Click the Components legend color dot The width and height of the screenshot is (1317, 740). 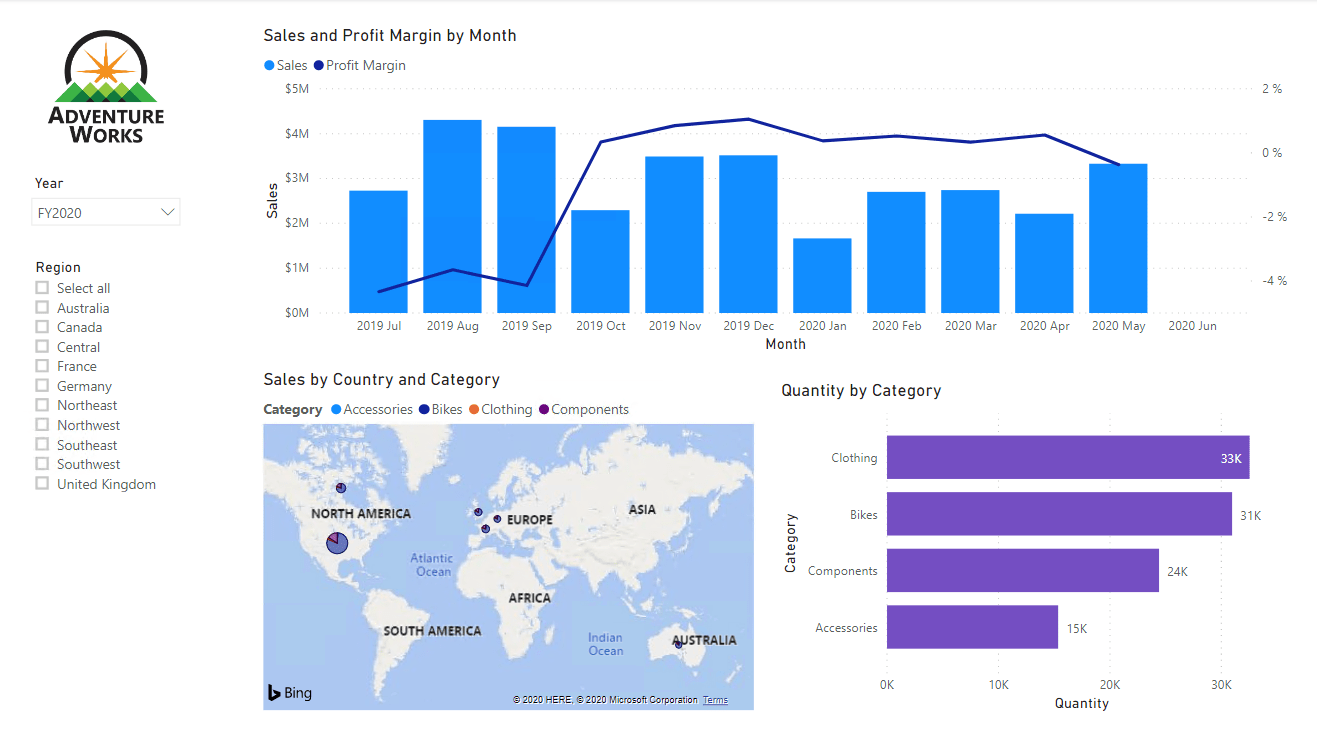coord(545,410)
